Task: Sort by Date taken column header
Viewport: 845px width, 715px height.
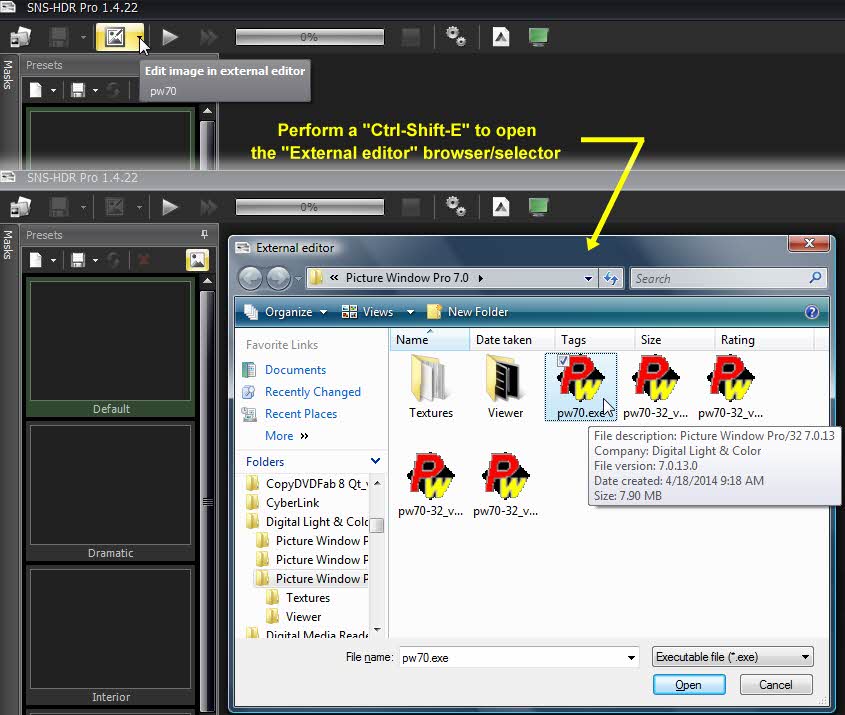Action: point(512,340)
